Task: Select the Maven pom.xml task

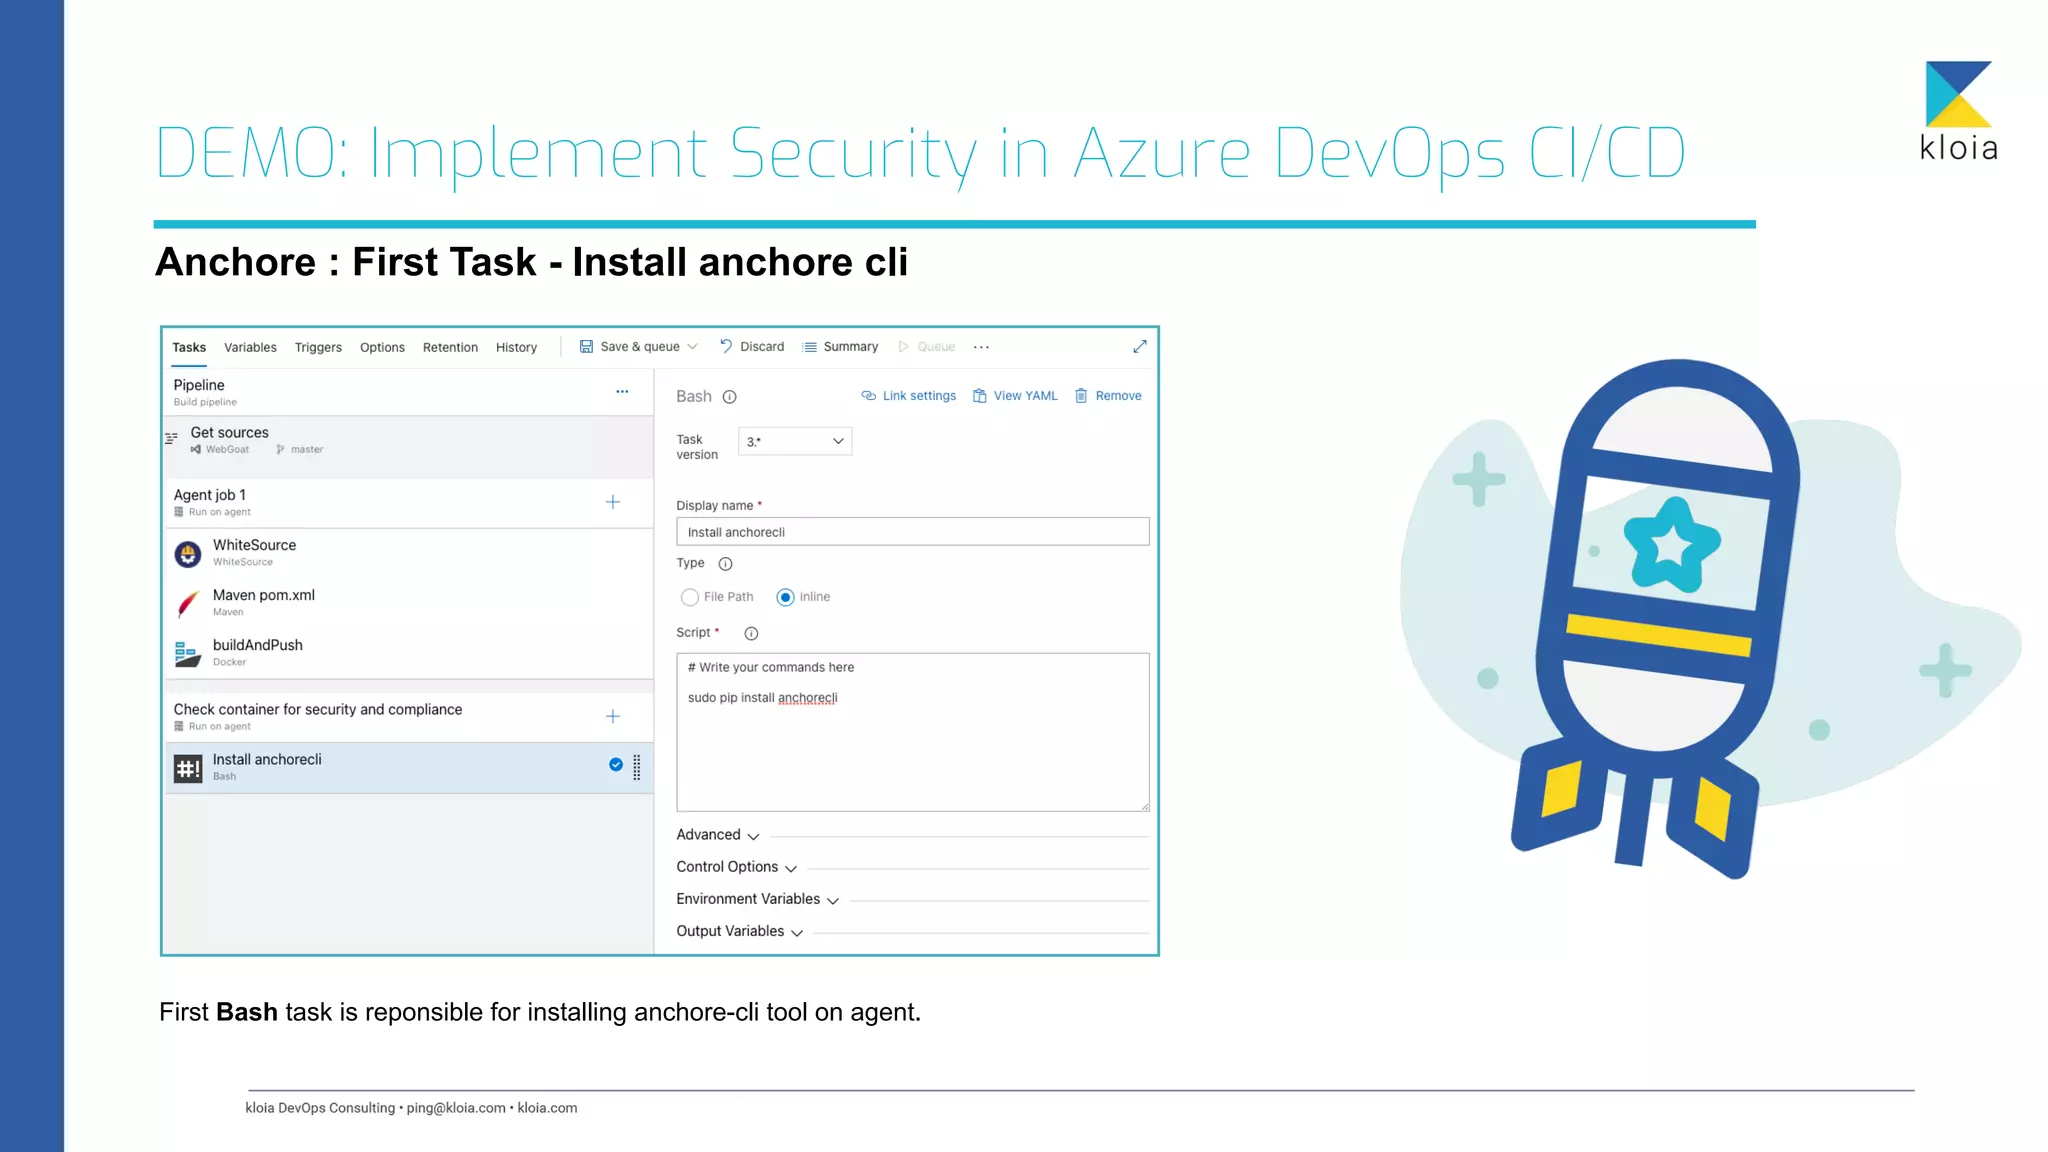Action: (408, 603)
